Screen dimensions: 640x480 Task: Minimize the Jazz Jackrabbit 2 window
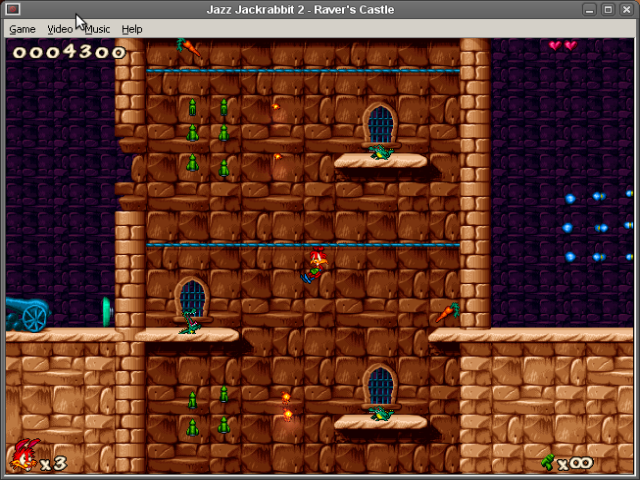pos(589,9)
